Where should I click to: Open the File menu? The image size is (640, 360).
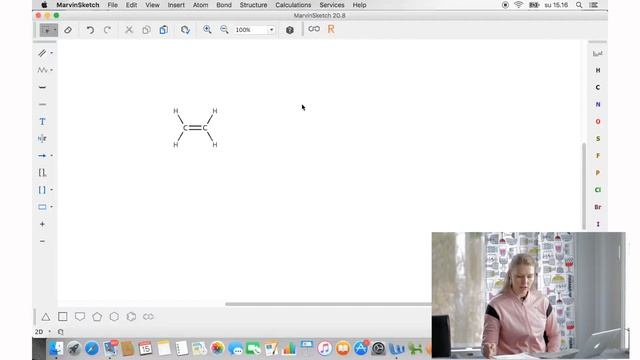pos(113,5)
